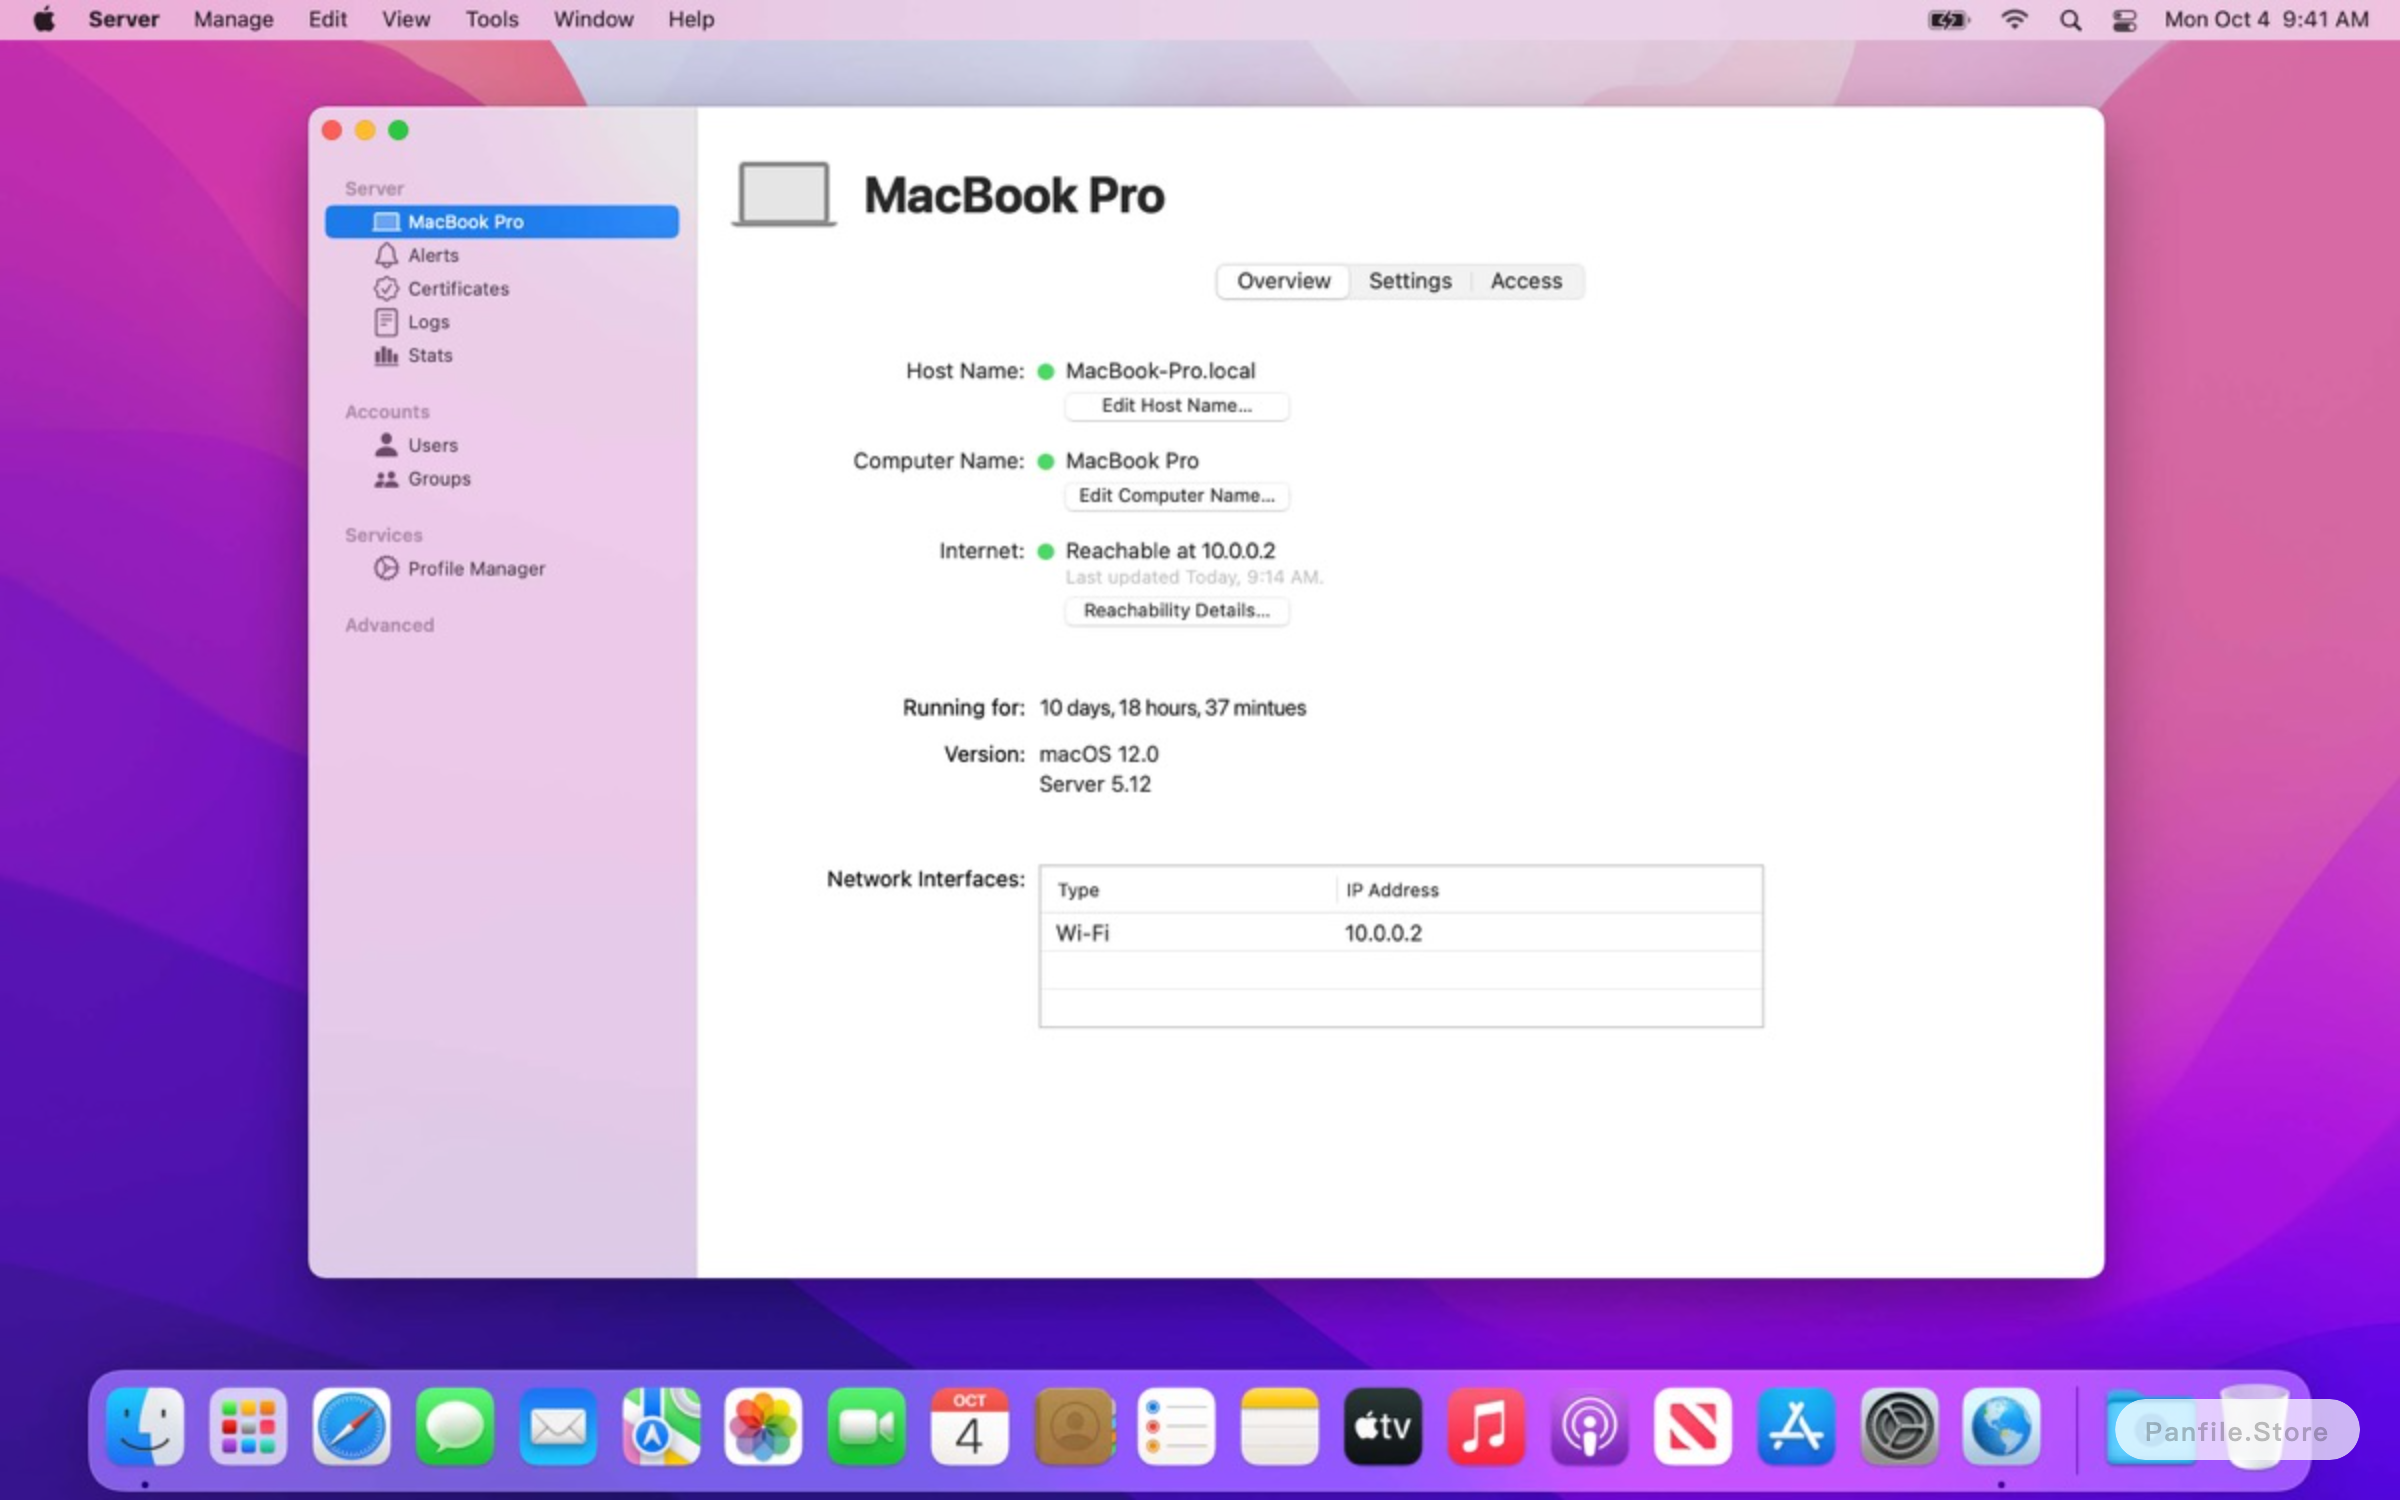Open the Tools menu
This screenshot has width=2400, height=1500.
[491, 19]
